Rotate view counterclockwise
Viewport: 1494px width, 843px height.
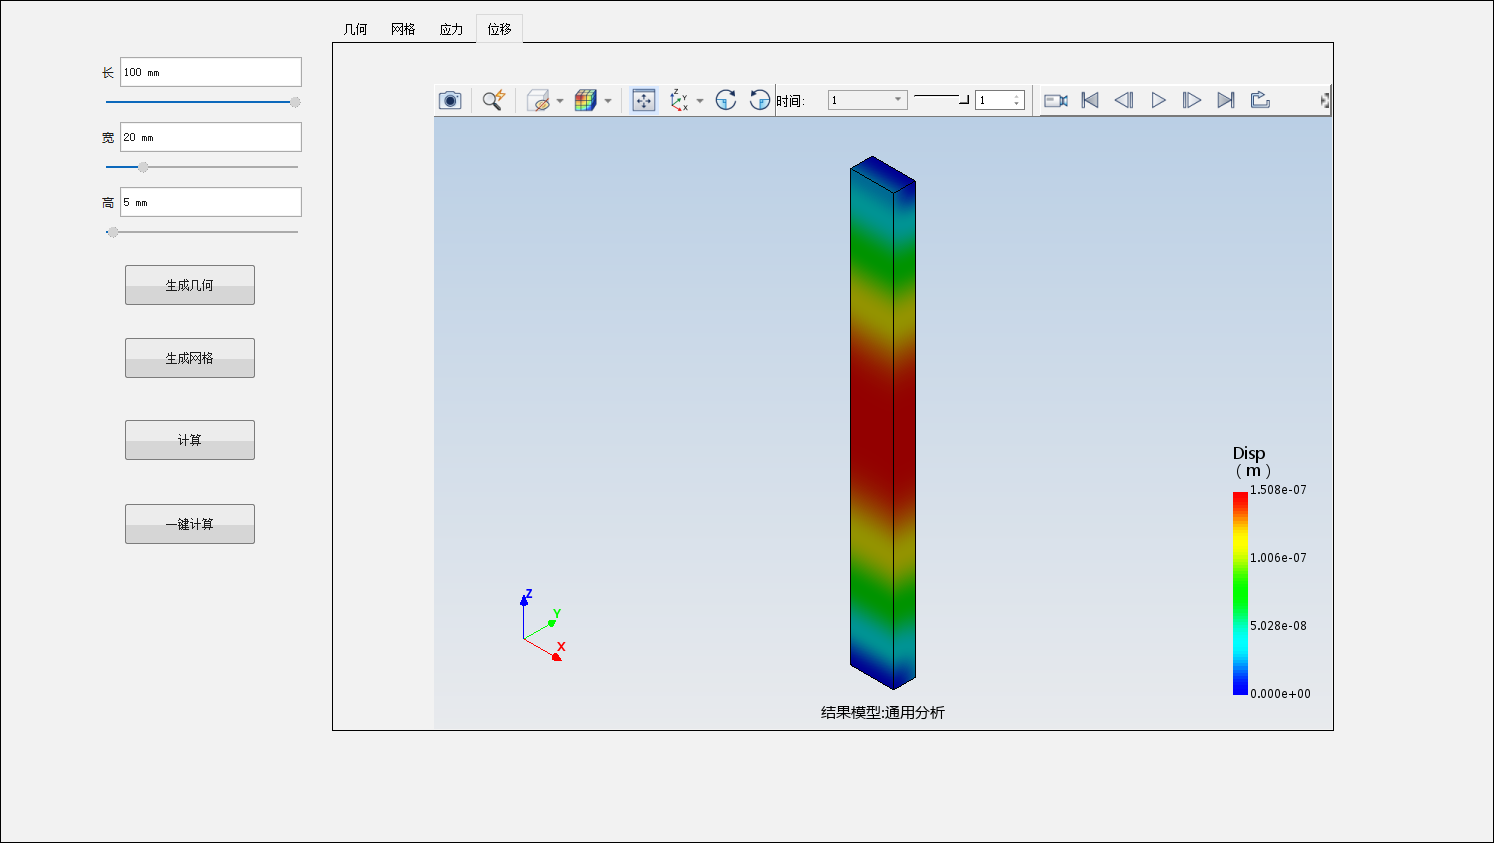tap(760, 100)
